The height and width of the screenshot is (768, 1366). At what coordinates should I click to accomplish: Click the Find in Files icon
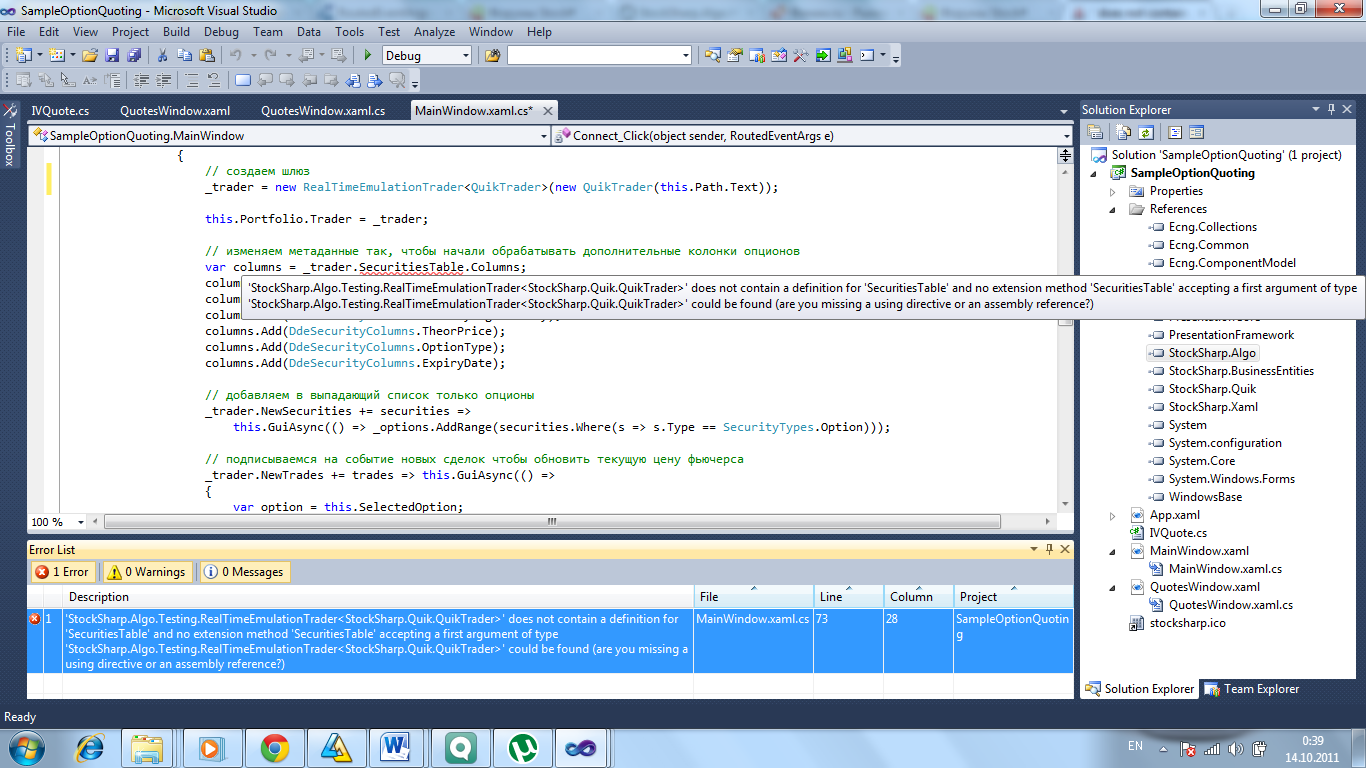492,56
